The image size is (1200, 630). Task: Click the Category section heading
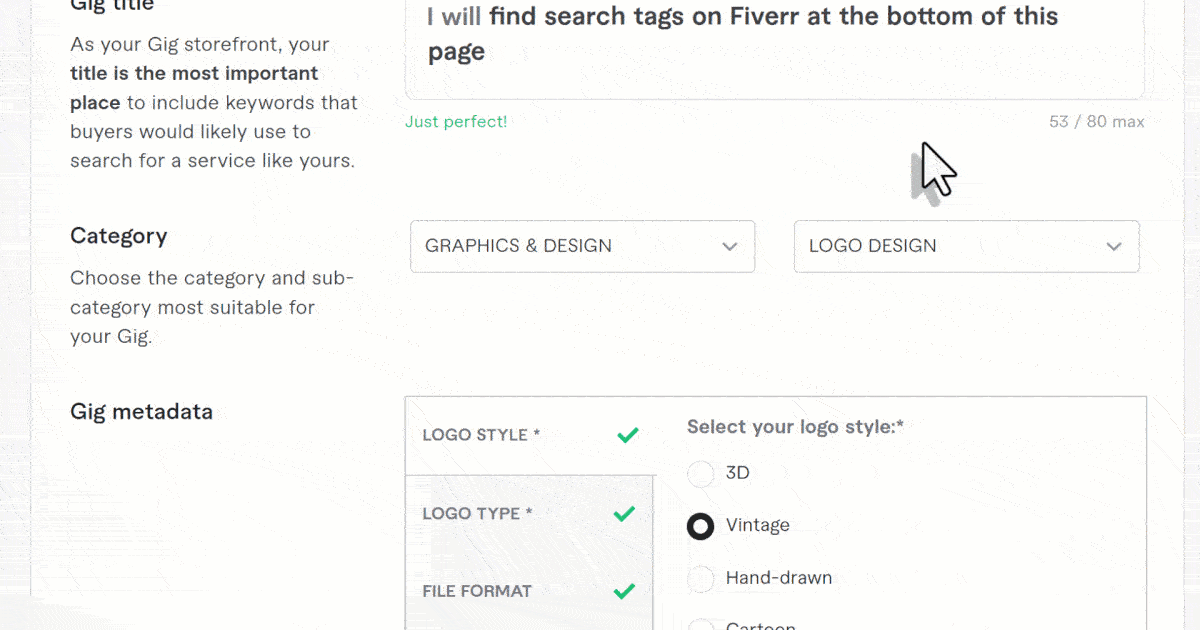coord(119,236)
